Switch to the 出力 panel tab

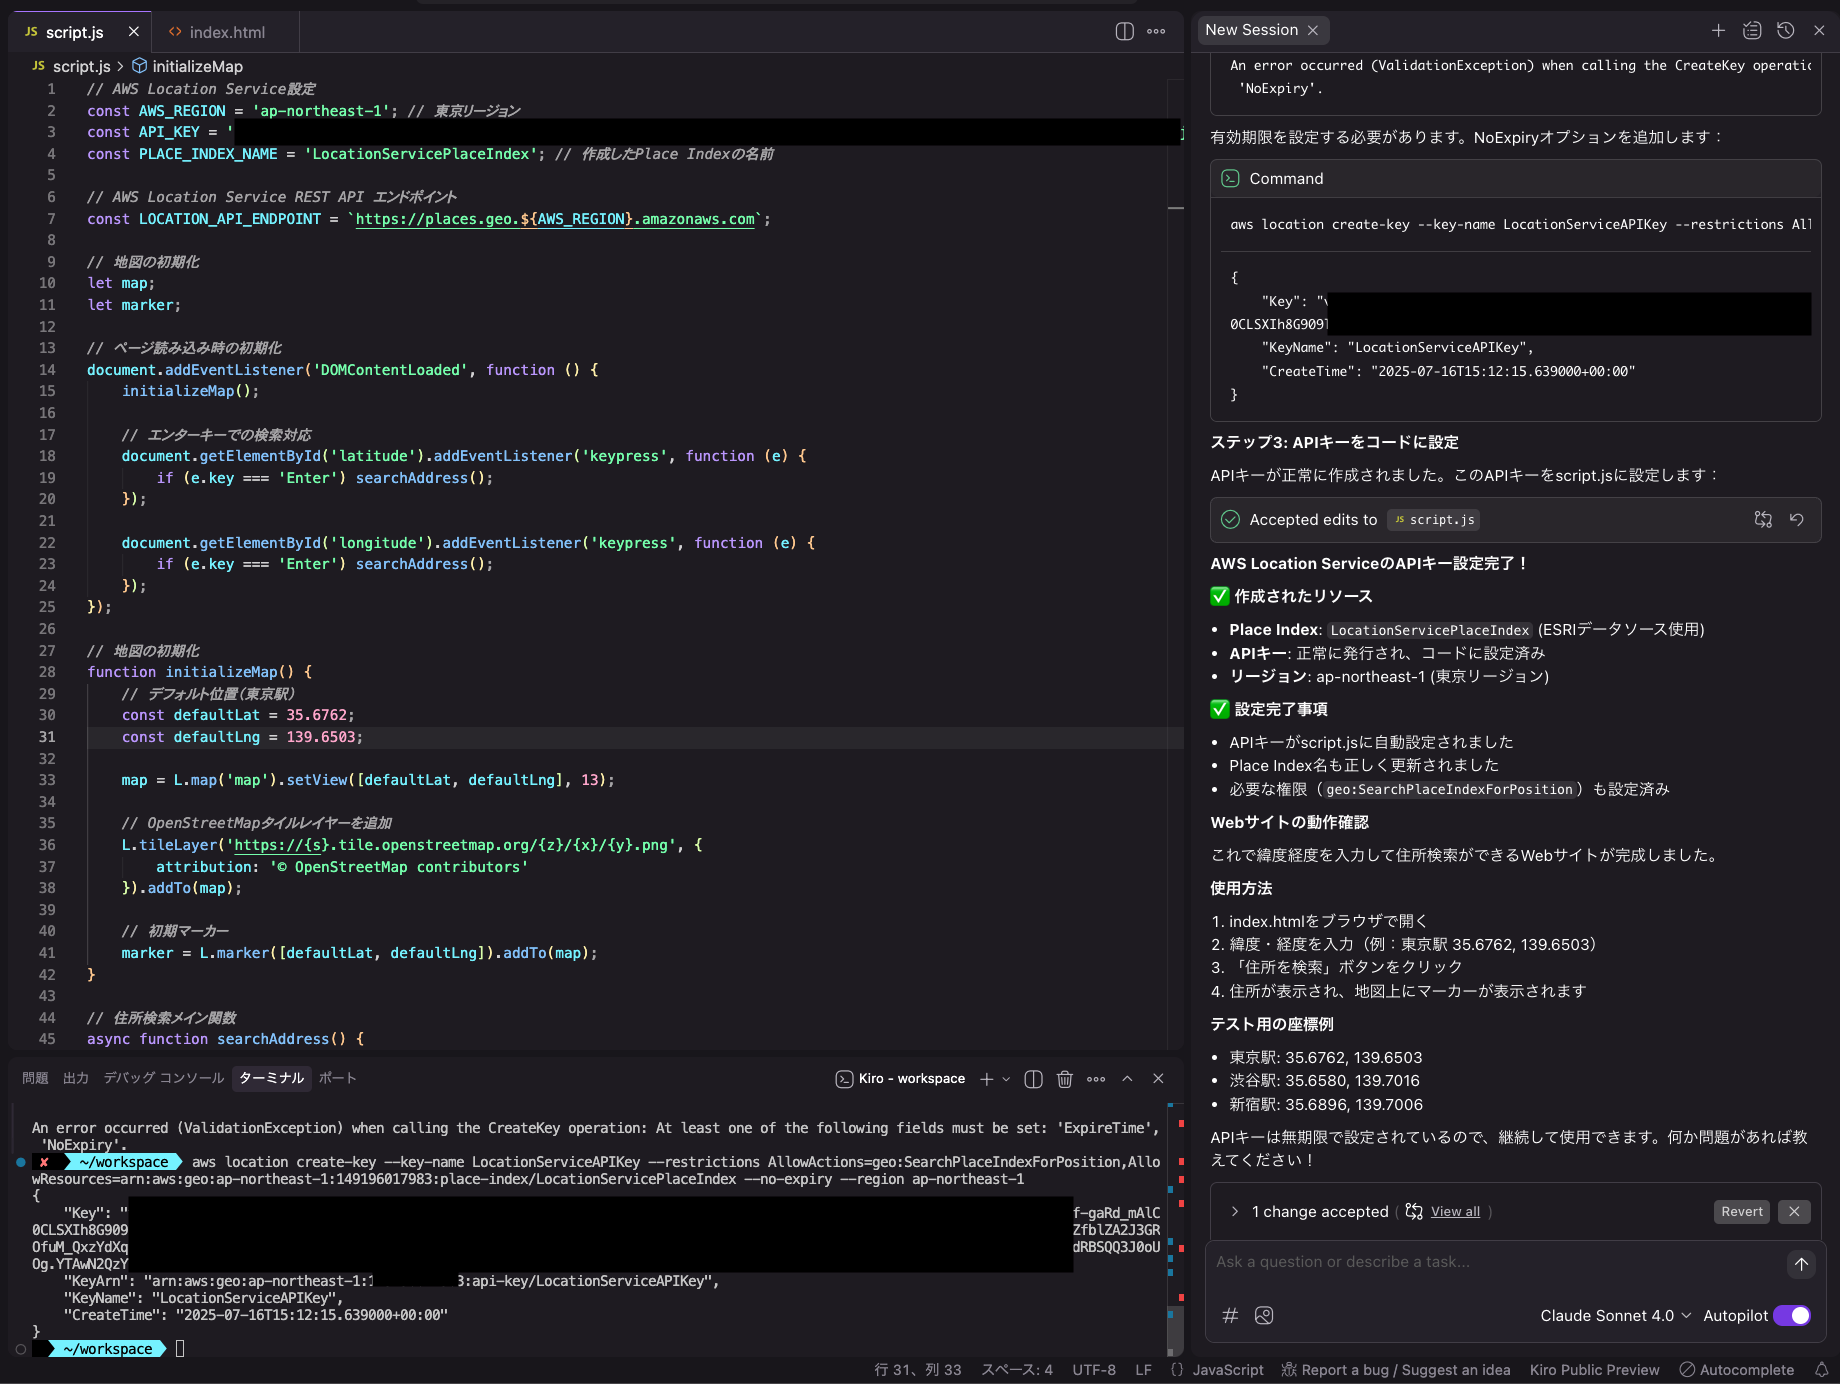point(76,1078)
